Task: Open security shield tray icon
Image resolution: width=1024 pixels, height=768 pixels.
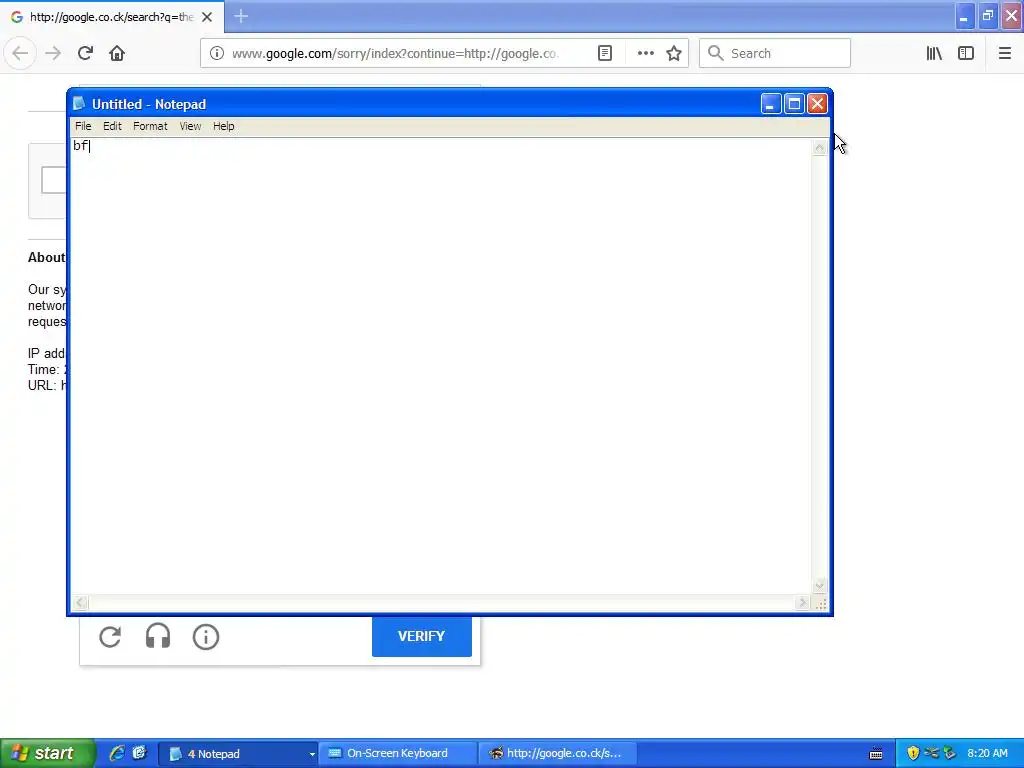Action: tap(913, 754)
